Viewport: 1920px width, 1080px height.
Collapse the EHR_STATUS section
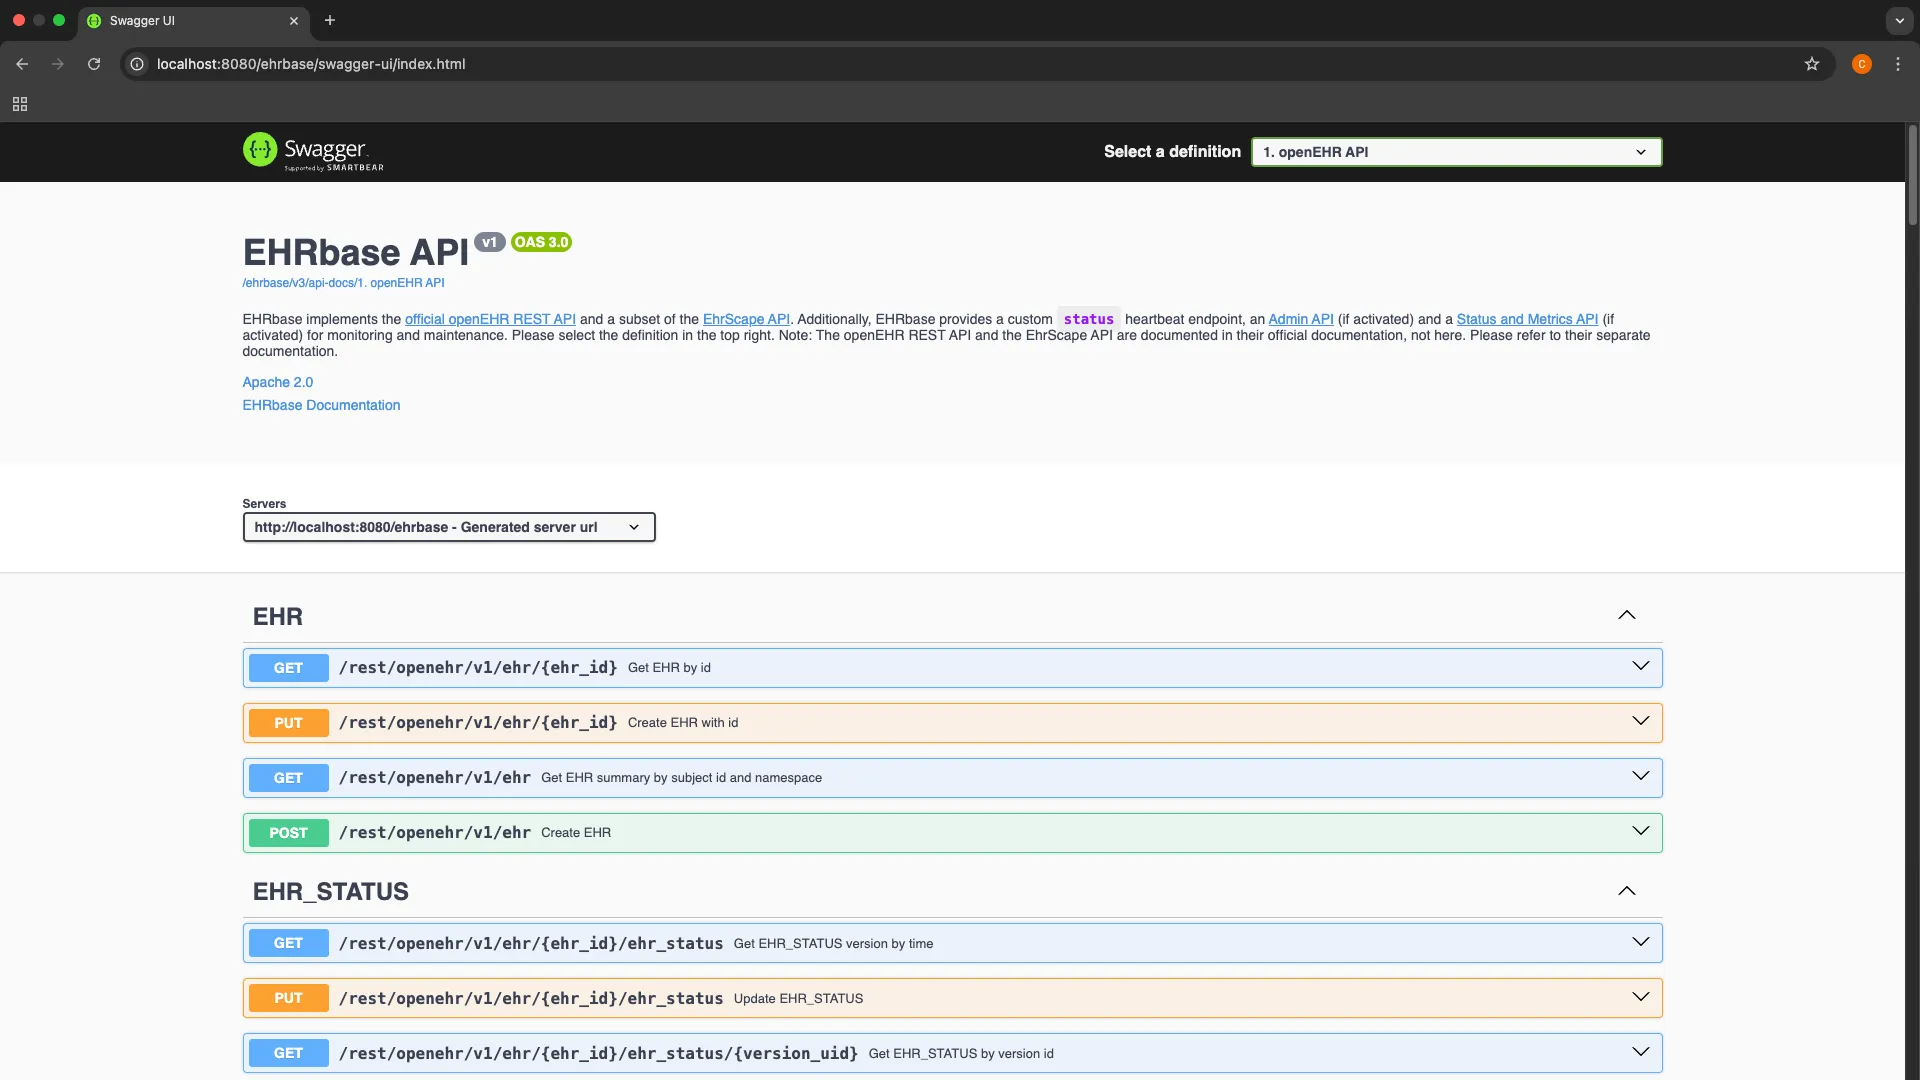(x=1626, y=891)
